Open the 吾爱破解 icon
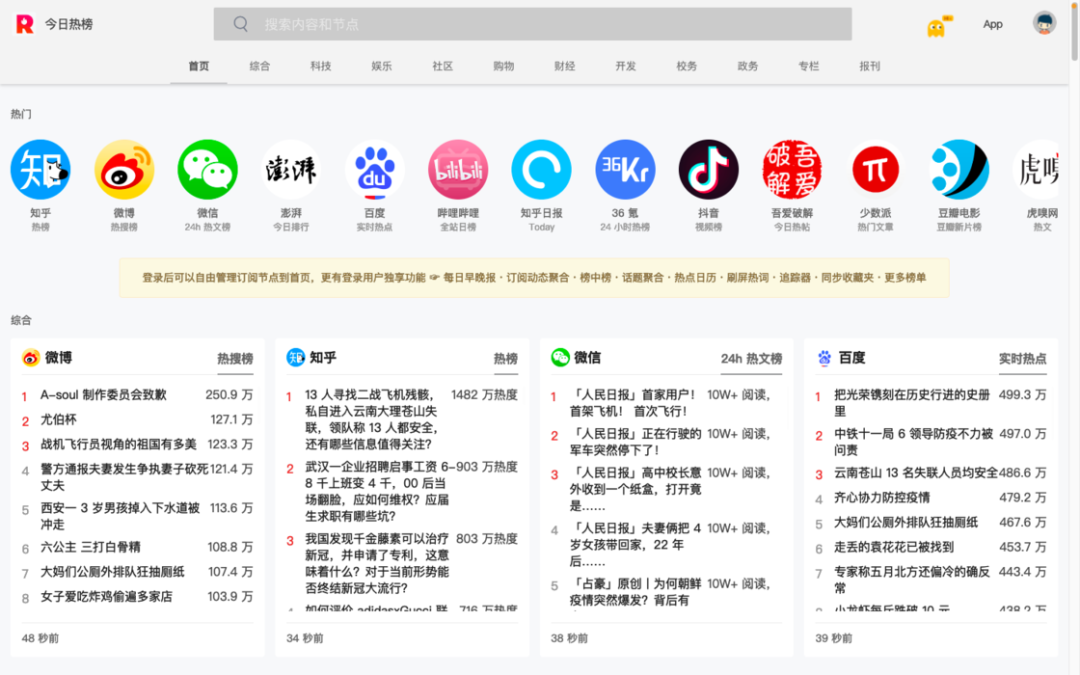Image resolution: width=1080 pixels, height=675 pixels. tap(792, 169)
